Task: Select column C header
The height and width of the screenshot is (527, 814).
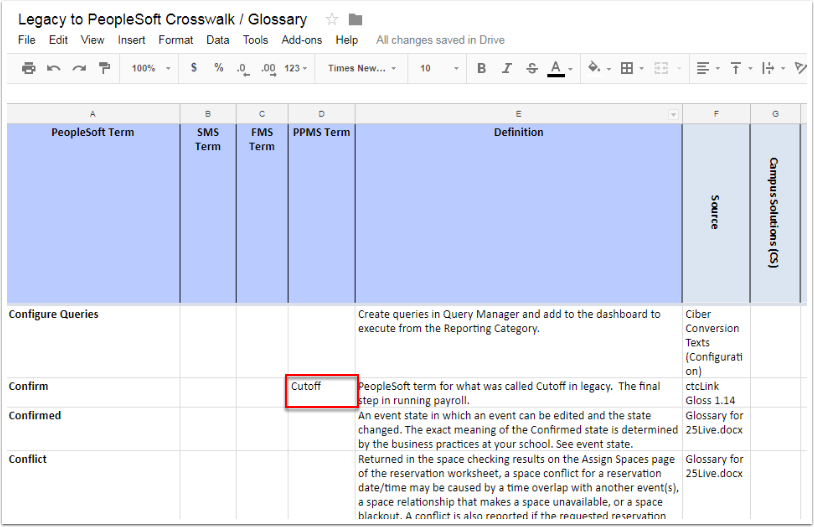Action: (262, 114)
